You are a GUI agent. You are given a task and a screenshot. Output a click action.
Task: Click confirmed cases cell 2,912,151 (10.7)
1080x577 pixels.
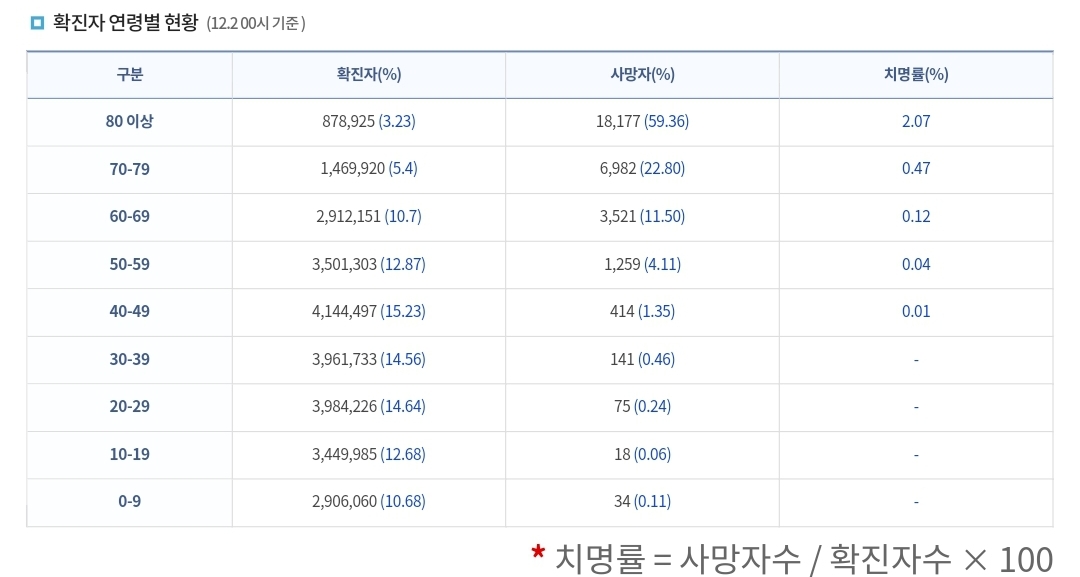click(368, 216)
